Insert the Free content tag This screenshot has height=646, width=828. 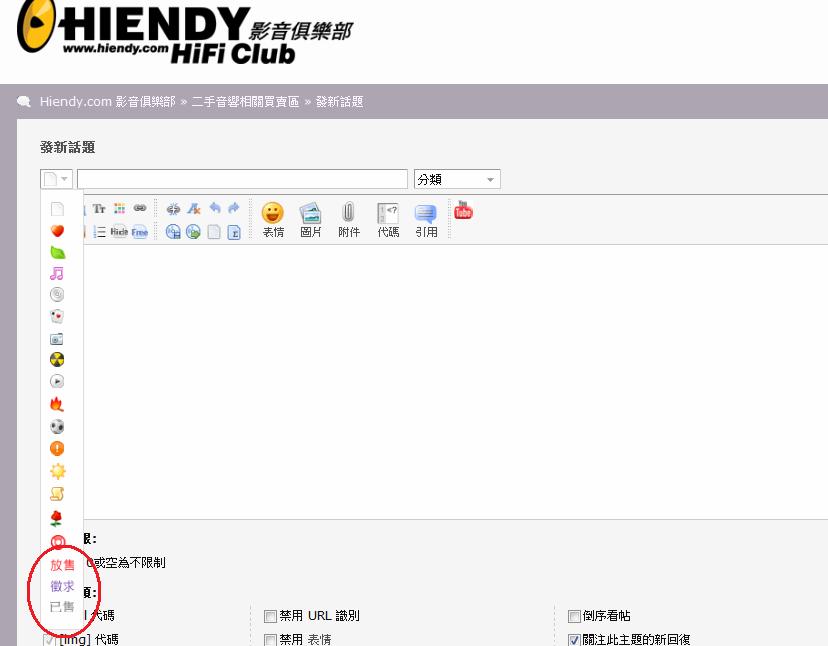pyautogui.click(x=140, y=232)
